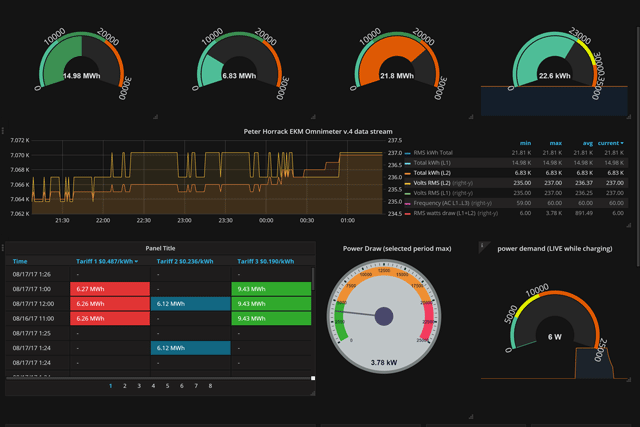Open the Peter Horrack EKM Omnimeter panel title menu
Screen dimensions: 640x427
click(319, 131)
